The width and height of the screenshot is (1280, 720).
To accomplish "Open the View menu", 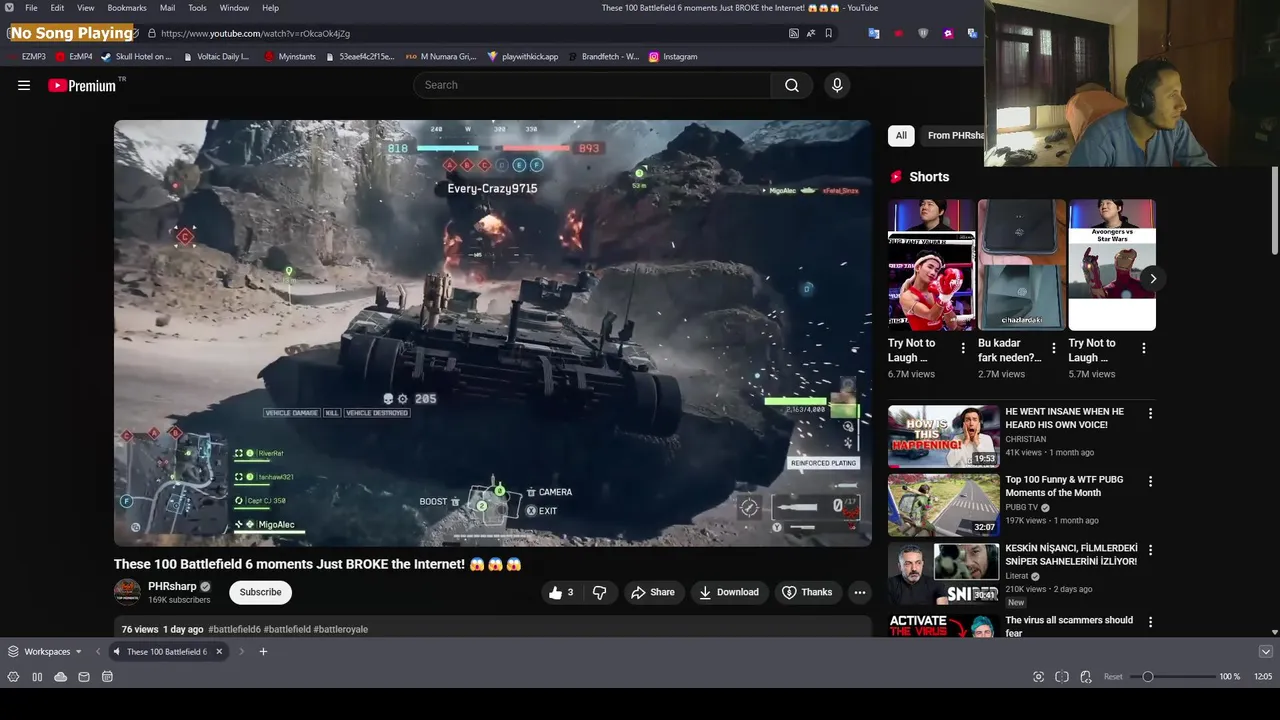I will pos(86,8).
